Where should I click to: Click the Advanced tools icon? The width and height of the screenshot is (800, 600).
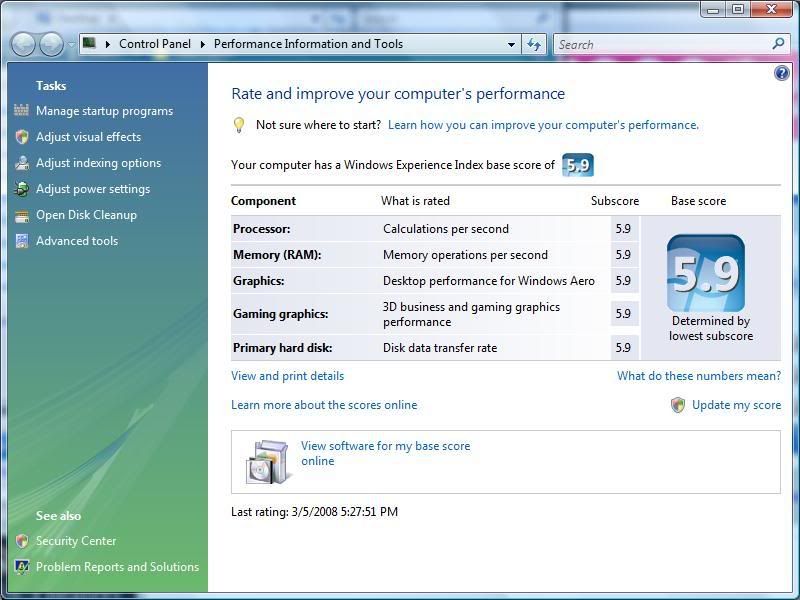(21, 241)
